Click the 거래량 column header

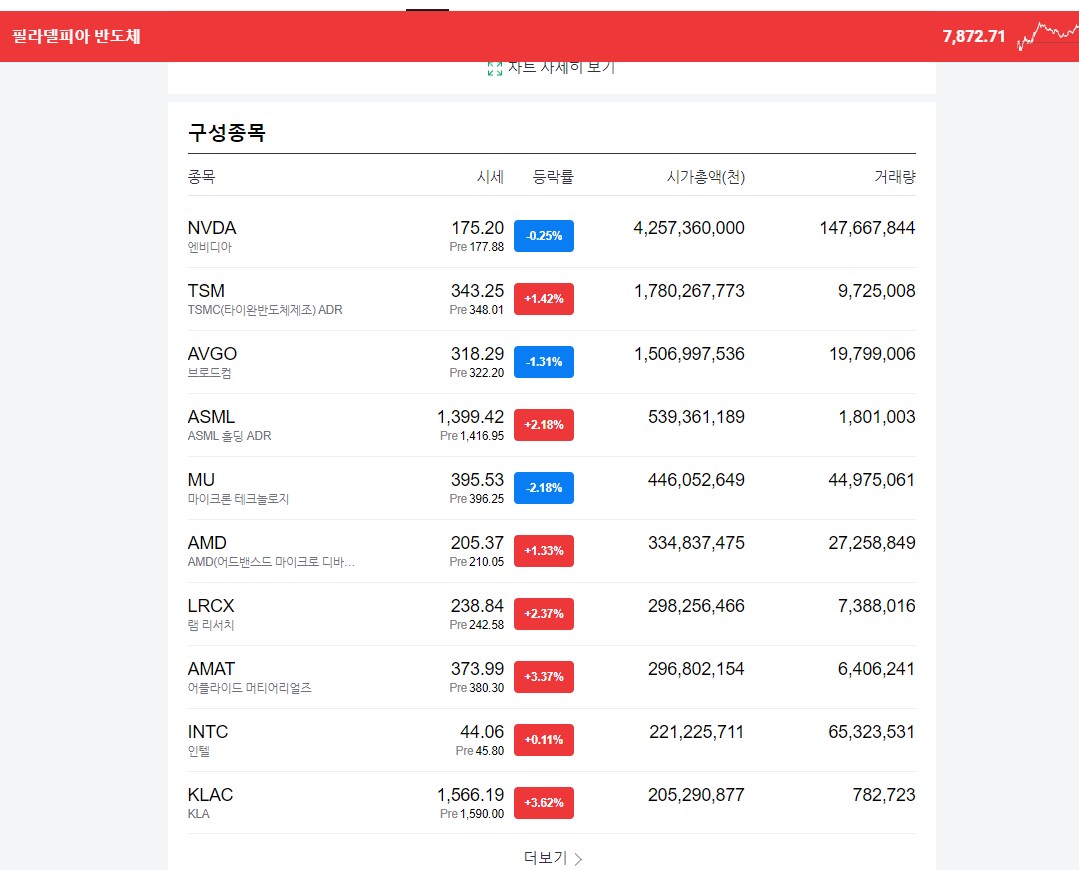[895, 177]
